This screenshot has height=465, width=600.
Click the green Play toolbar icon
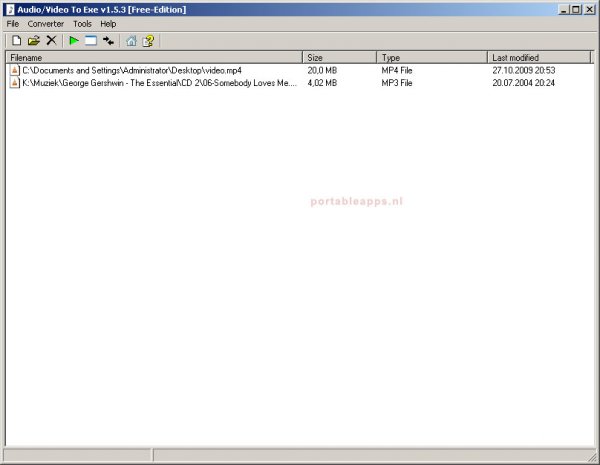coord(74,41)
